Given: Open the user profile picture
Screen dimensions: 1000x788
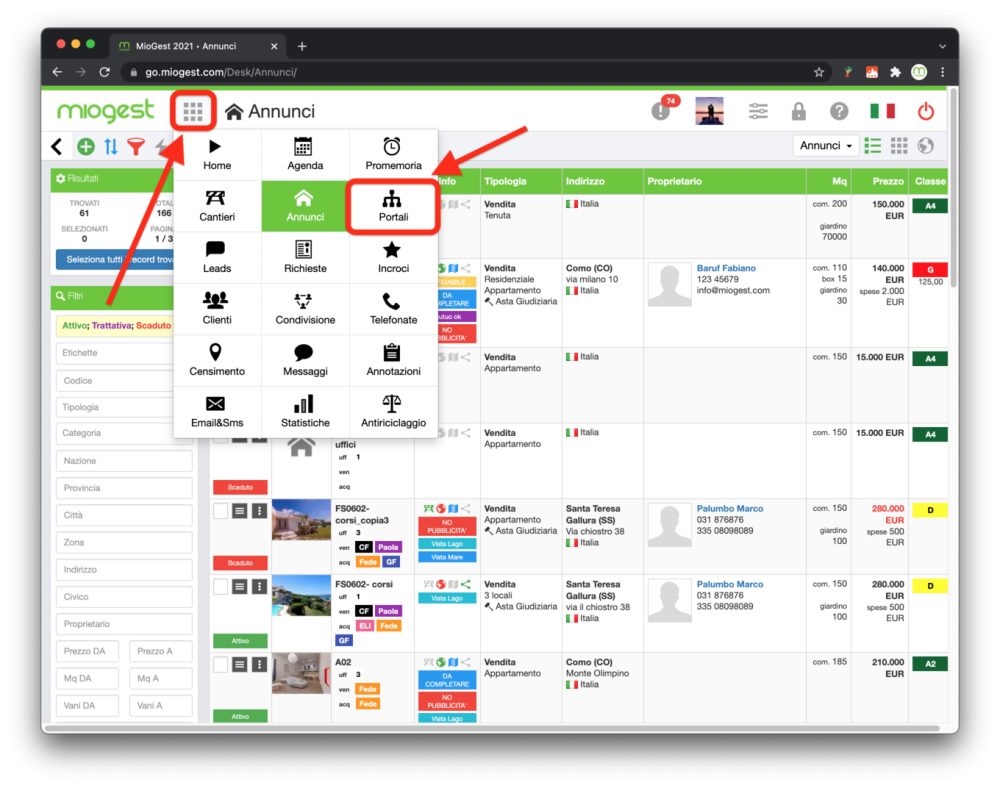Looking at the screenshot, I should [x=709, y=111].
